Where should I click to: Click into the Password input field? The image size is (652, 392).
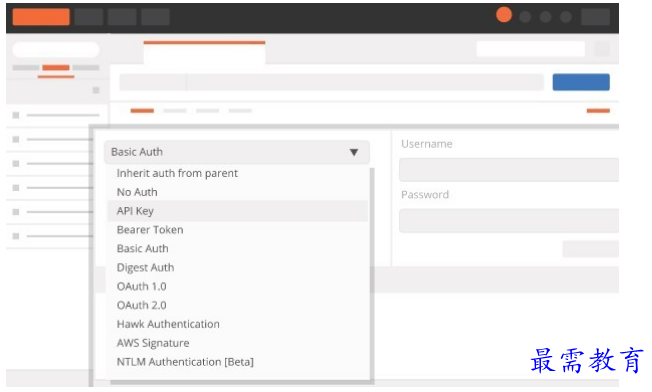509,220
